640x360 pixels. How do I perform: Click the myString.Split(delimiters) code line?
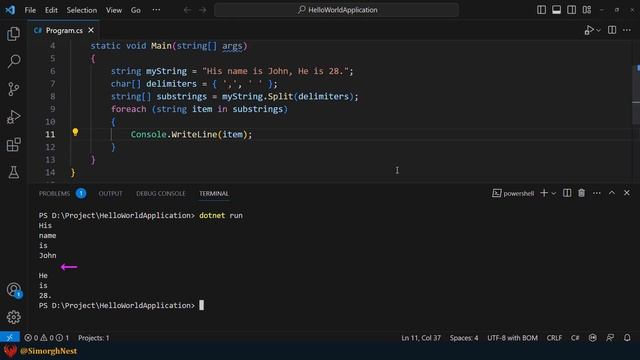[235, 96]
